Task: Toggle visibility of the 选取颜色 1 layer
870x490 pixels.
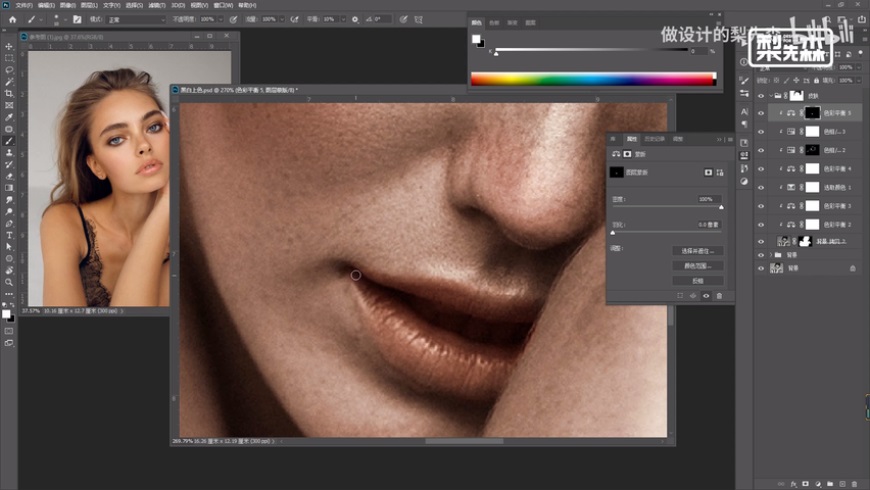Action: point(761,187)
